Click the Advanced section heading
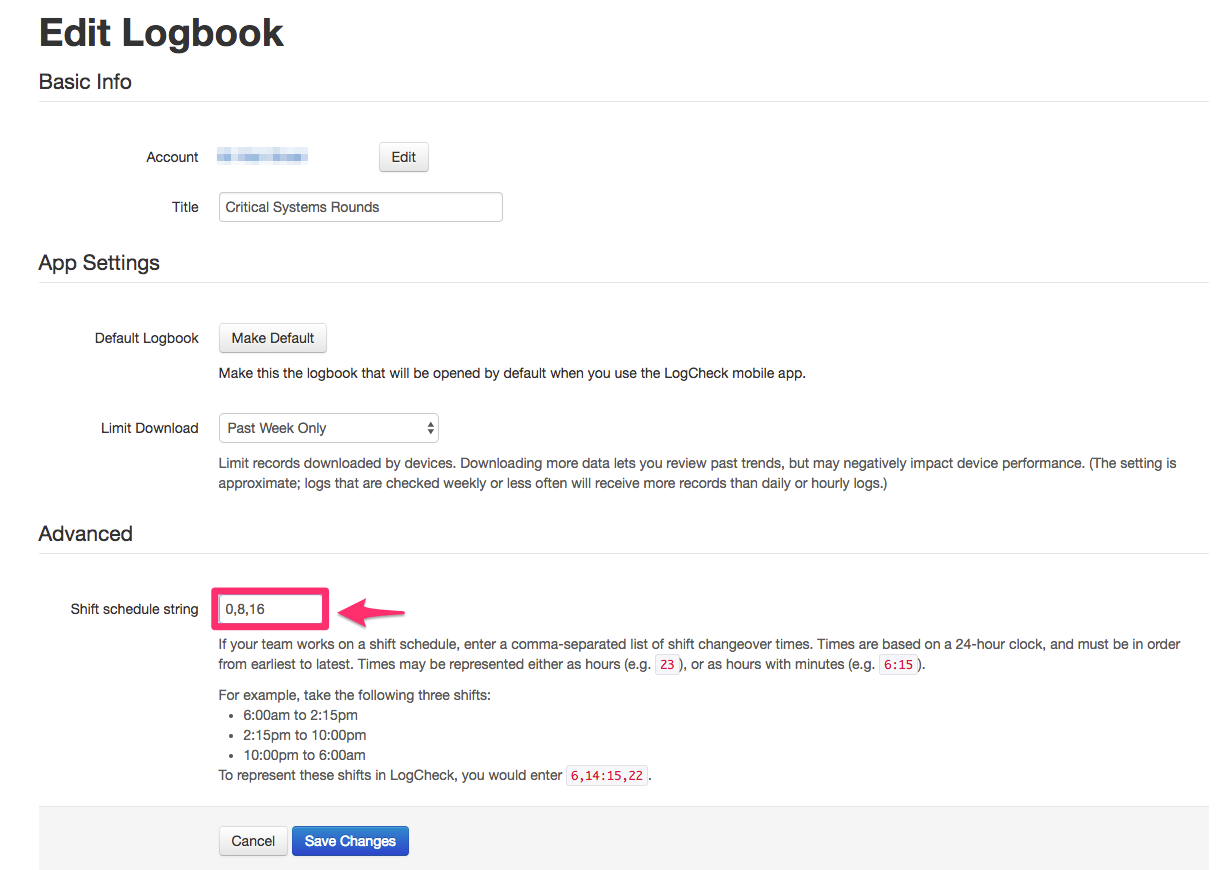Image resolution: width=1232 pixels, height=870 pixels. [x=85, y=534]
